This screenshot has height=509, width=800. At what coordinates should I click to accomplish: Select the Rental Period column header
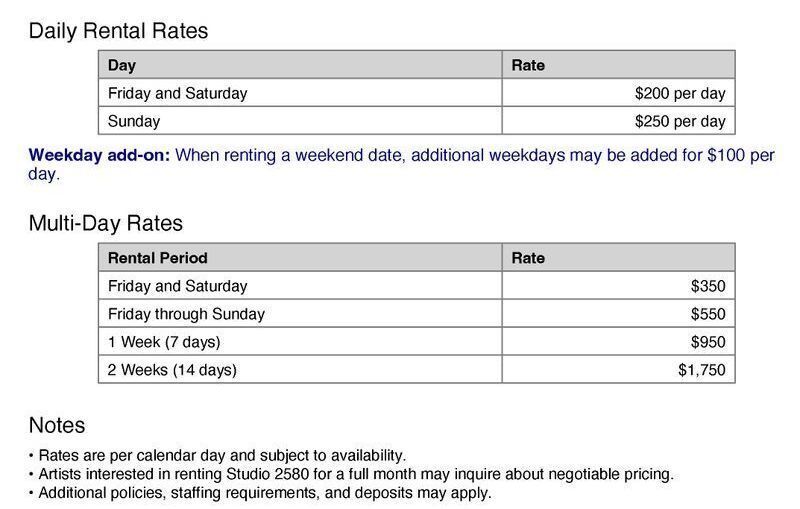tap(158, 258)
